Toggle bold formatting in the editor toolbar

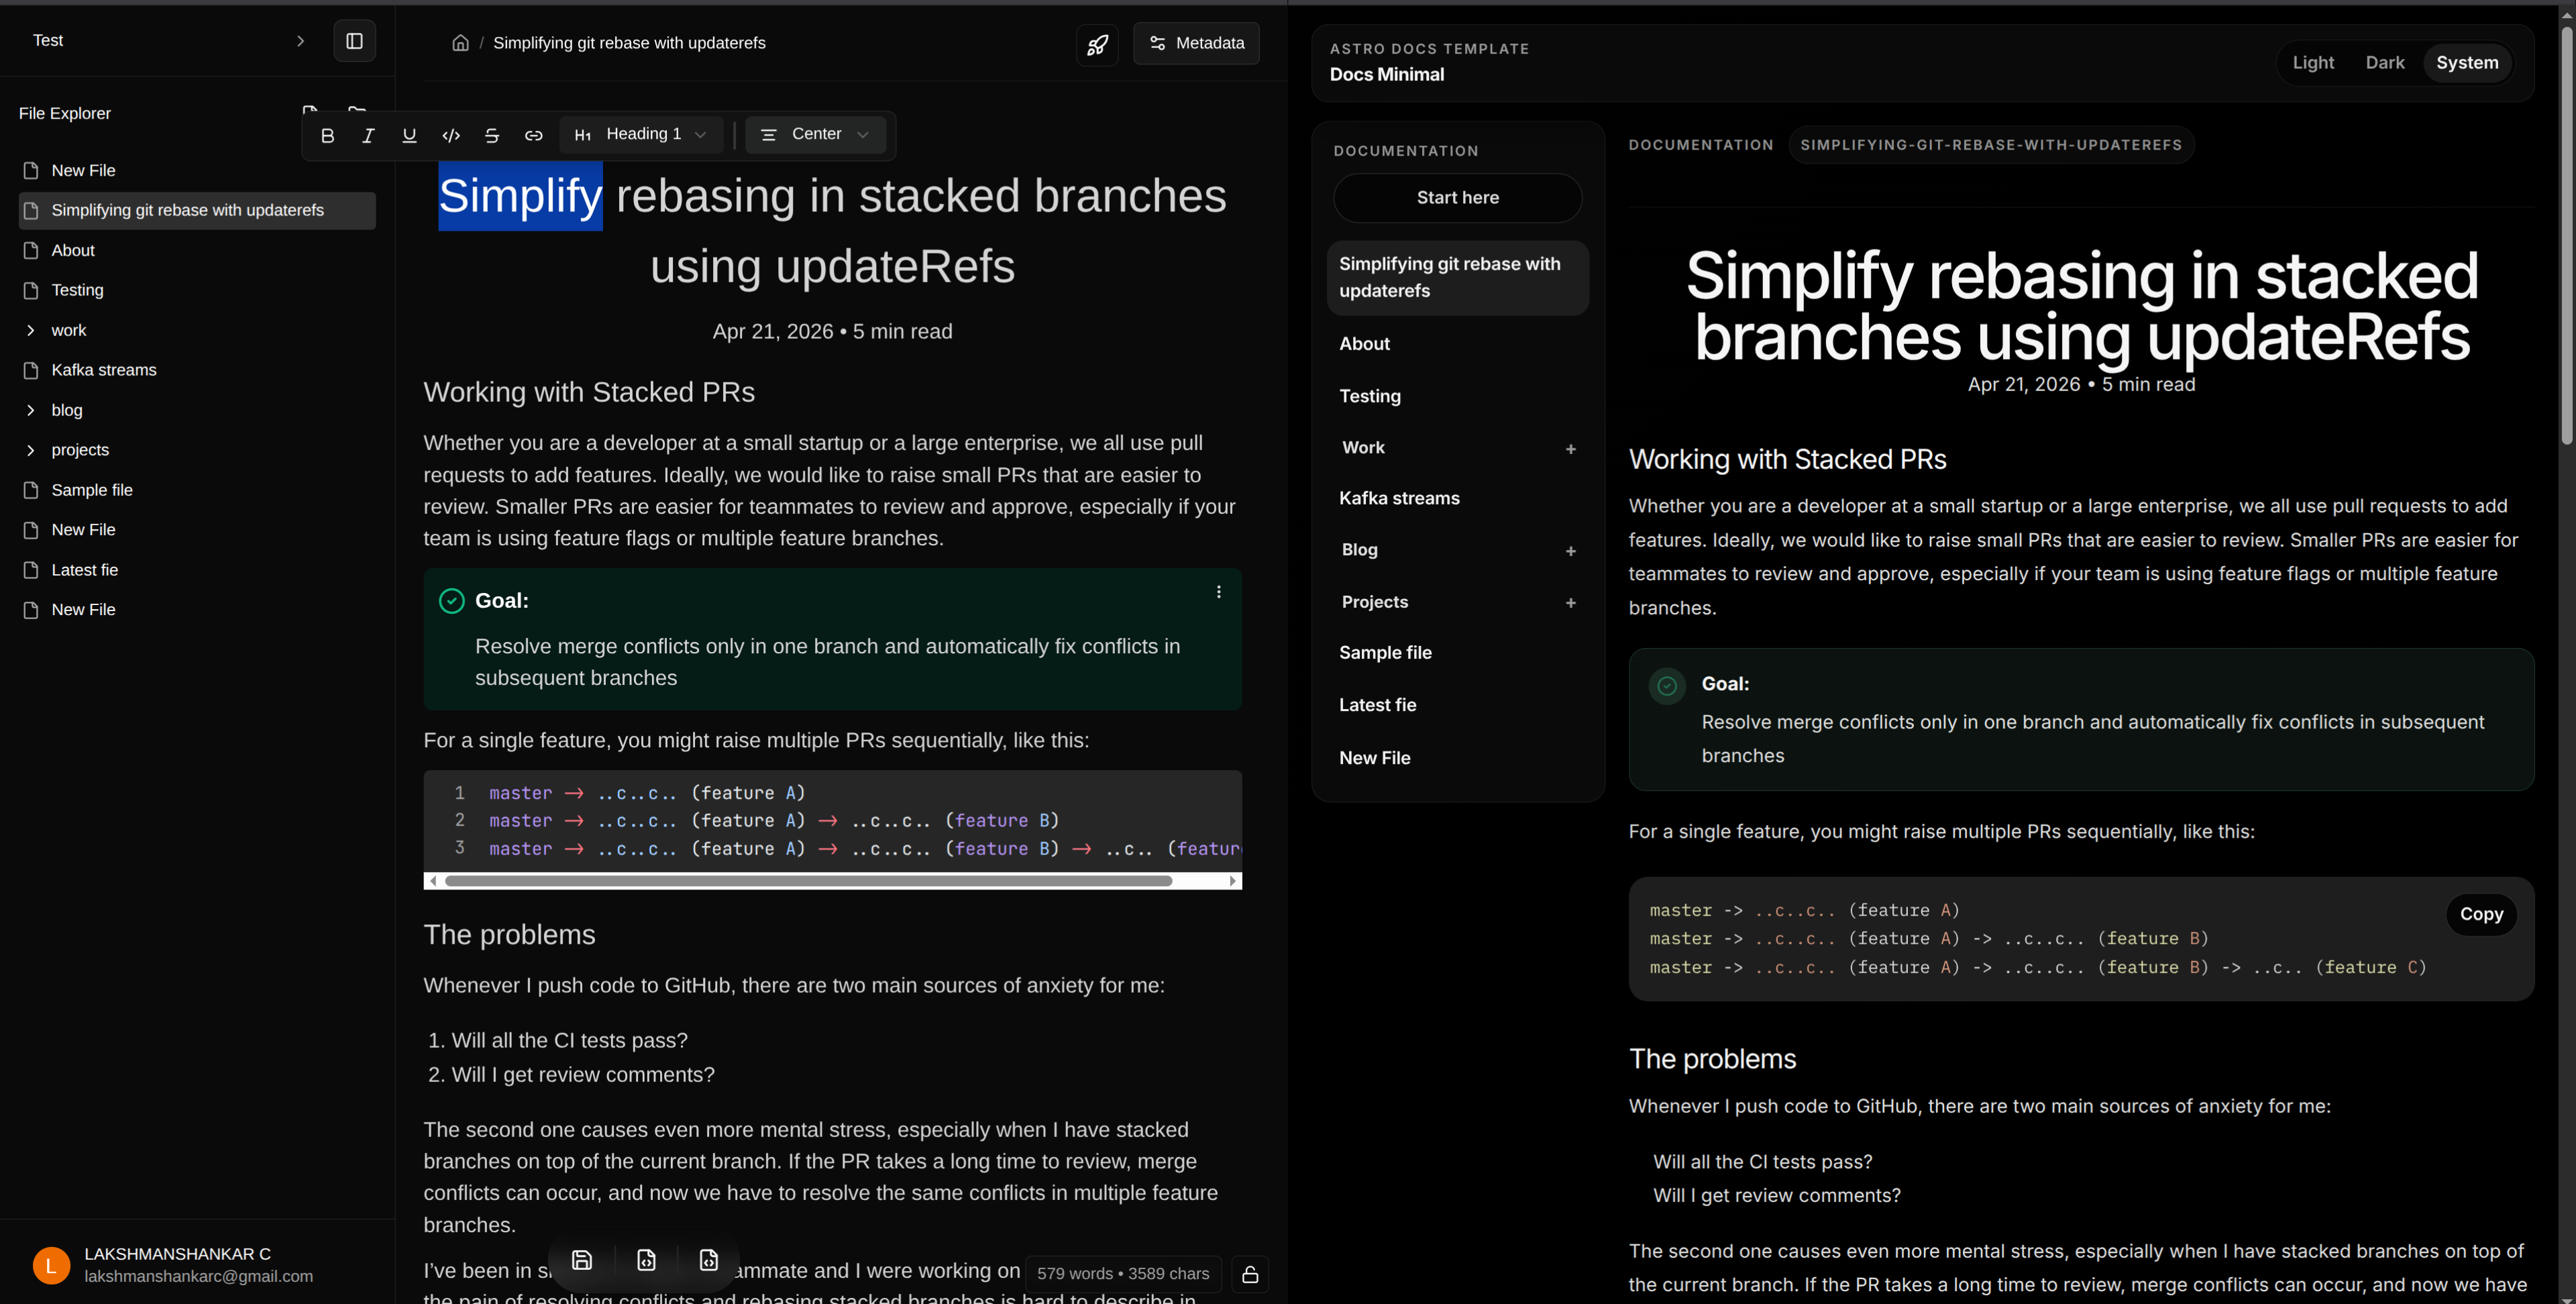pyautogui.click(x=327, y=135)
